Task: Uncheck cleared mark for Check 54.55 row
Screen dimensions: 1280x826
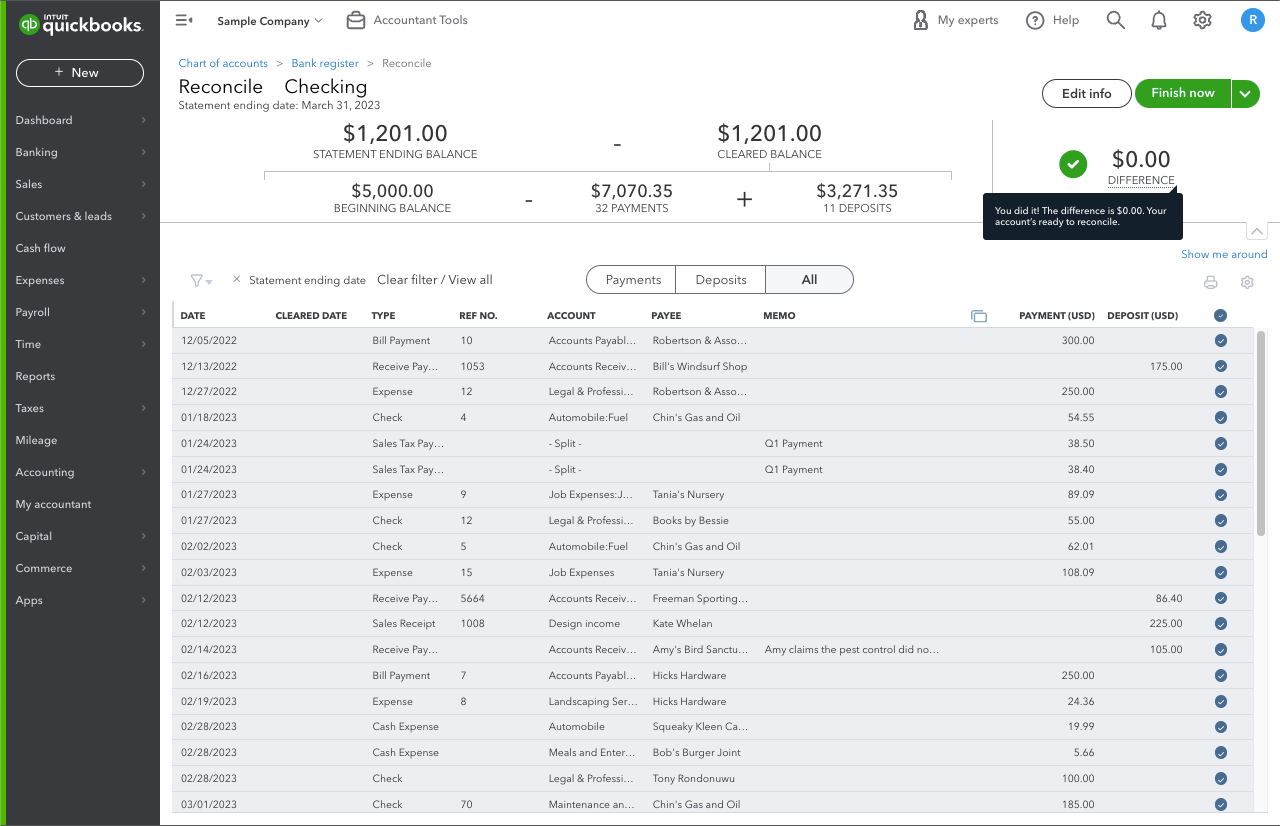Action: pos(1220,418)
